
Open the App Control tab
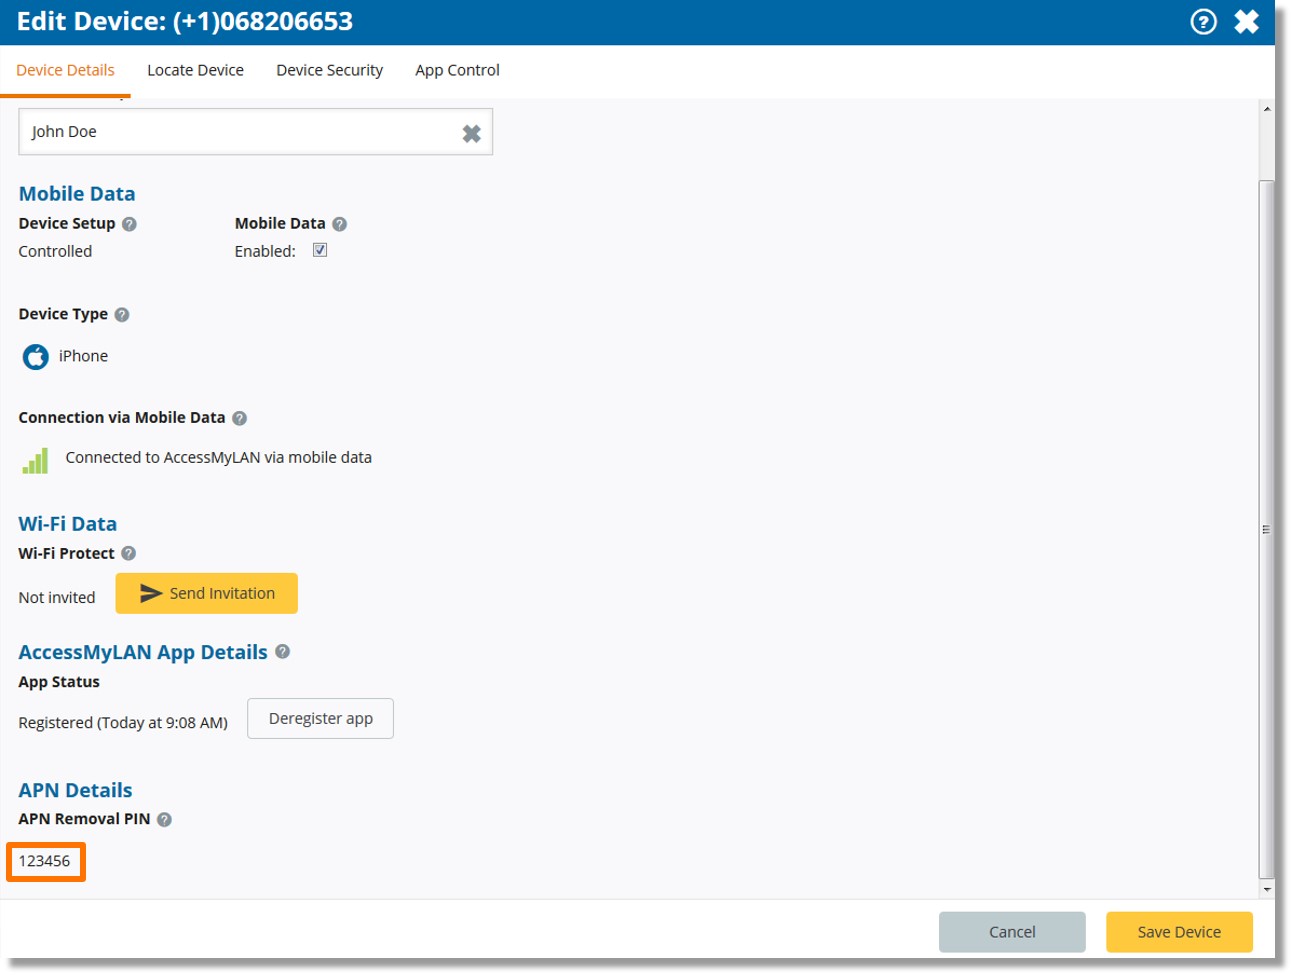(457, 70)
